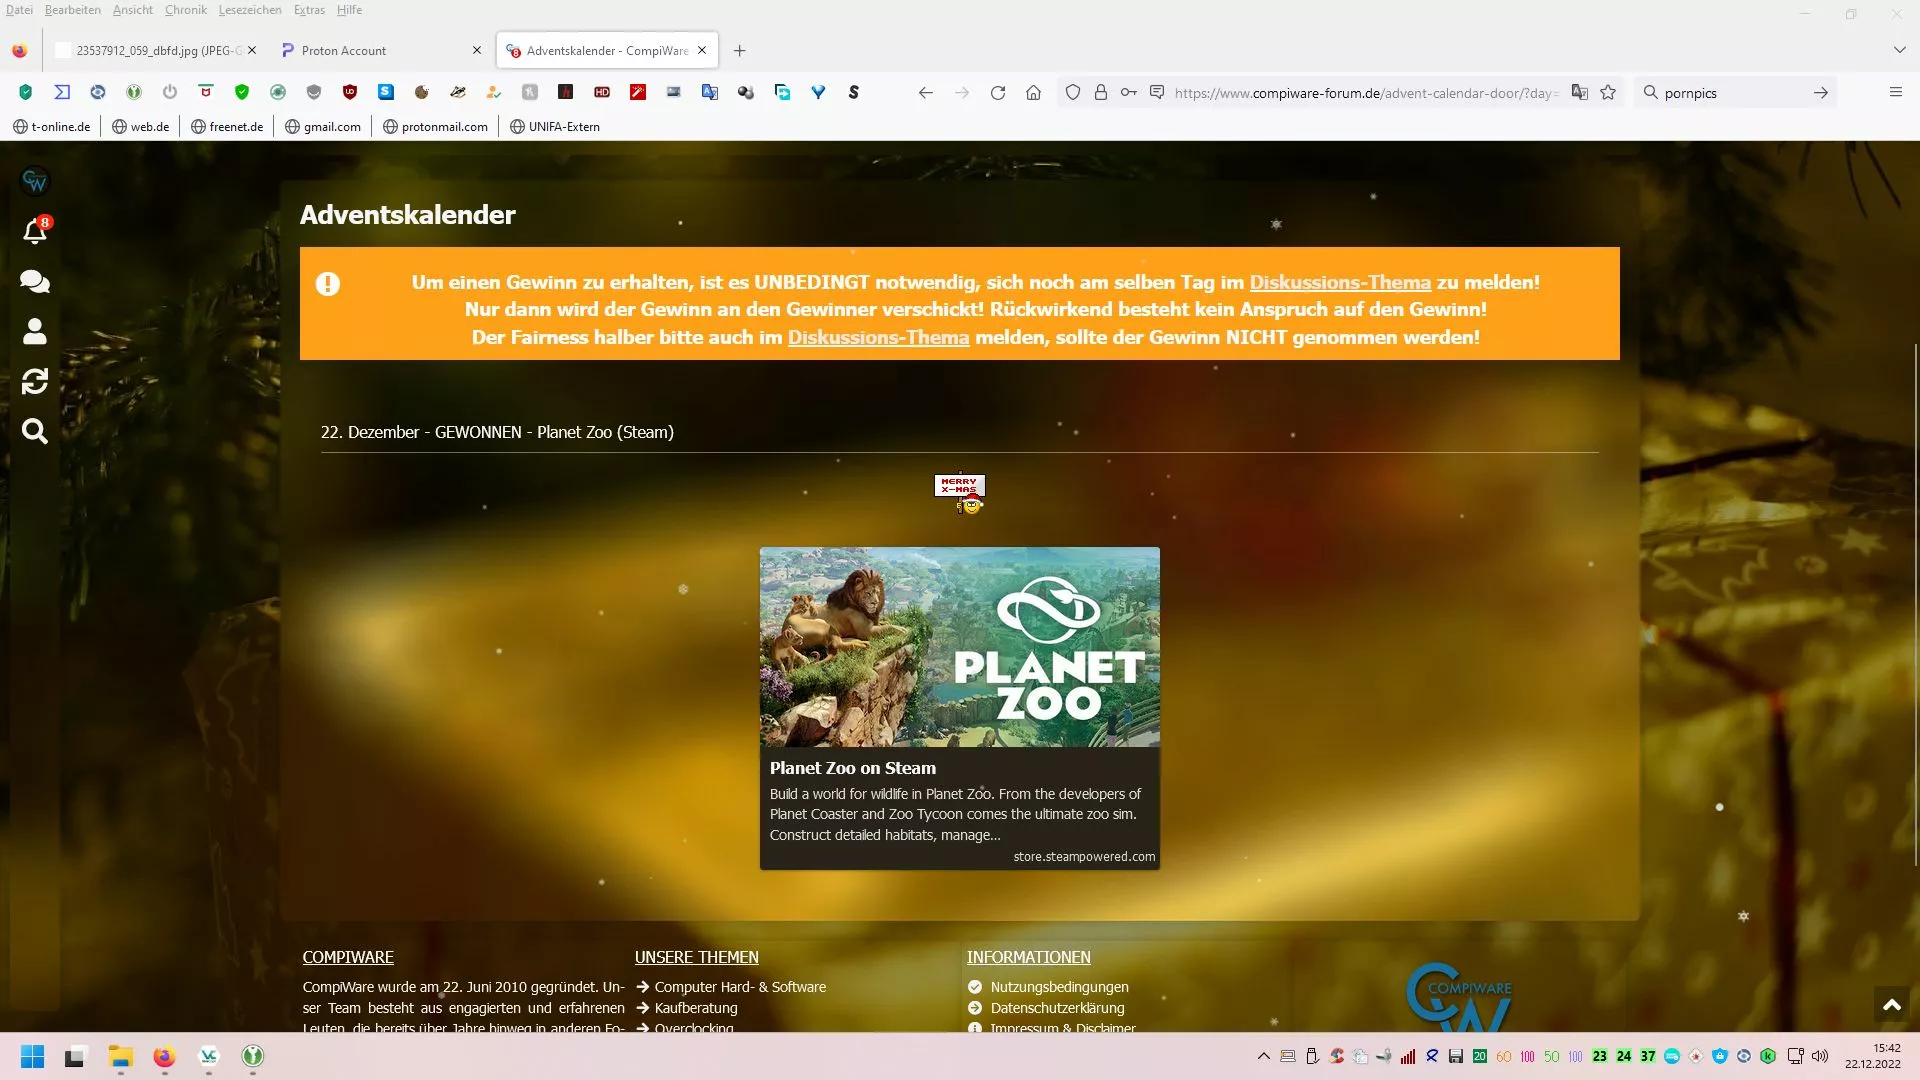Click the UNSERE THEMEN footer heading
The height and width of the screenshot is (1080, 1920).
pos(696,957)
